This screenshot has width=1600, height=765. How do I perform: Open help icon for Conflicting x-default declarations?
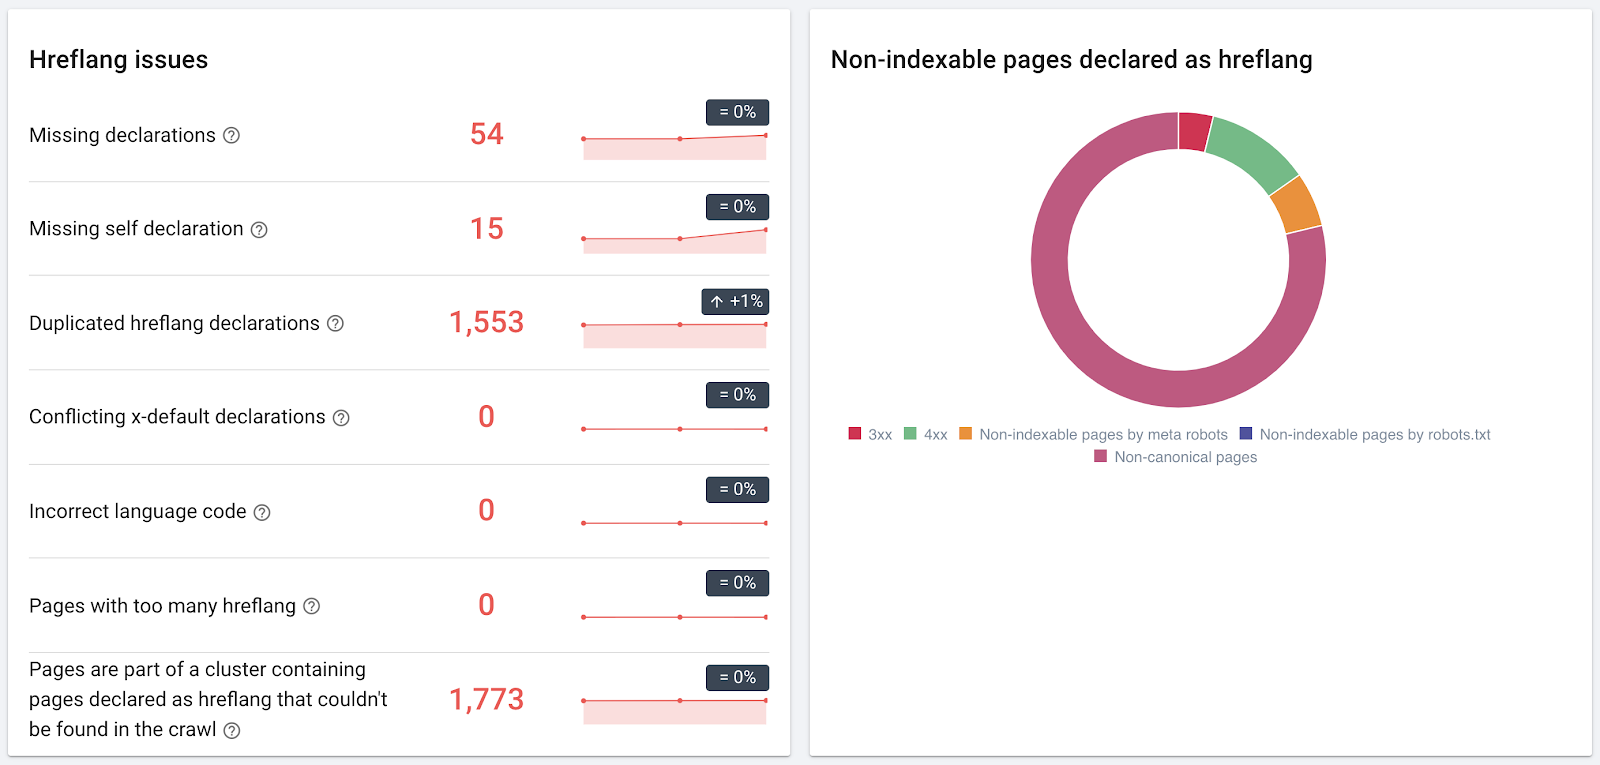coord(341,418)
